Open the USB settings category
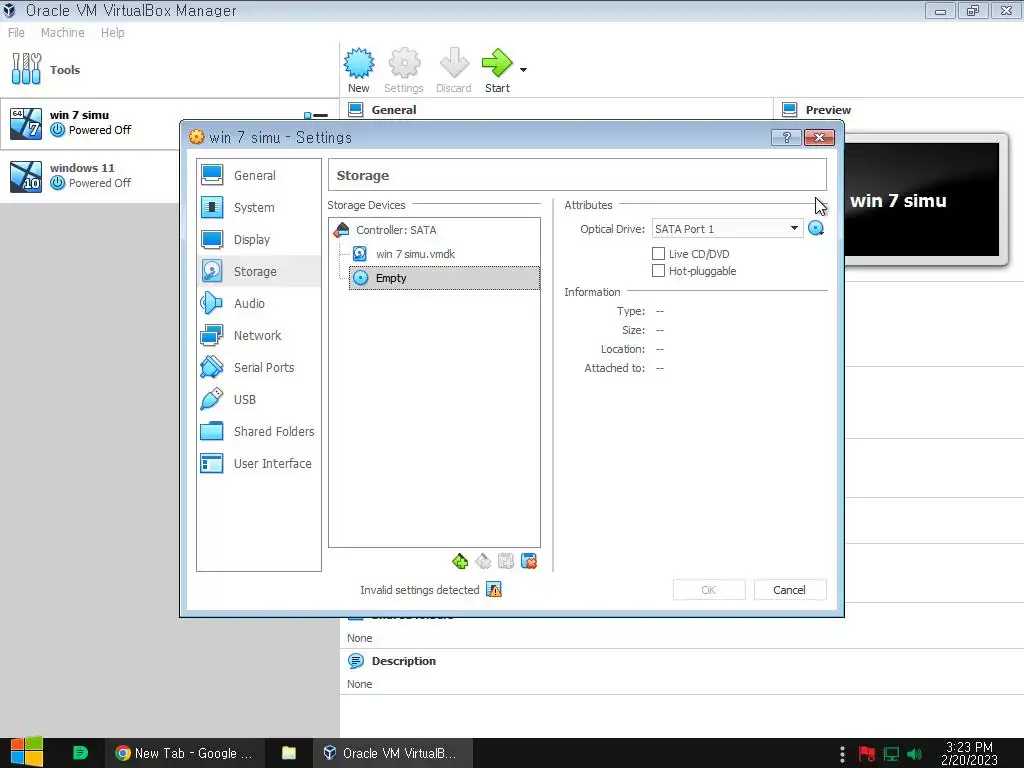The image size is (1024, 768). click(259, 399)
